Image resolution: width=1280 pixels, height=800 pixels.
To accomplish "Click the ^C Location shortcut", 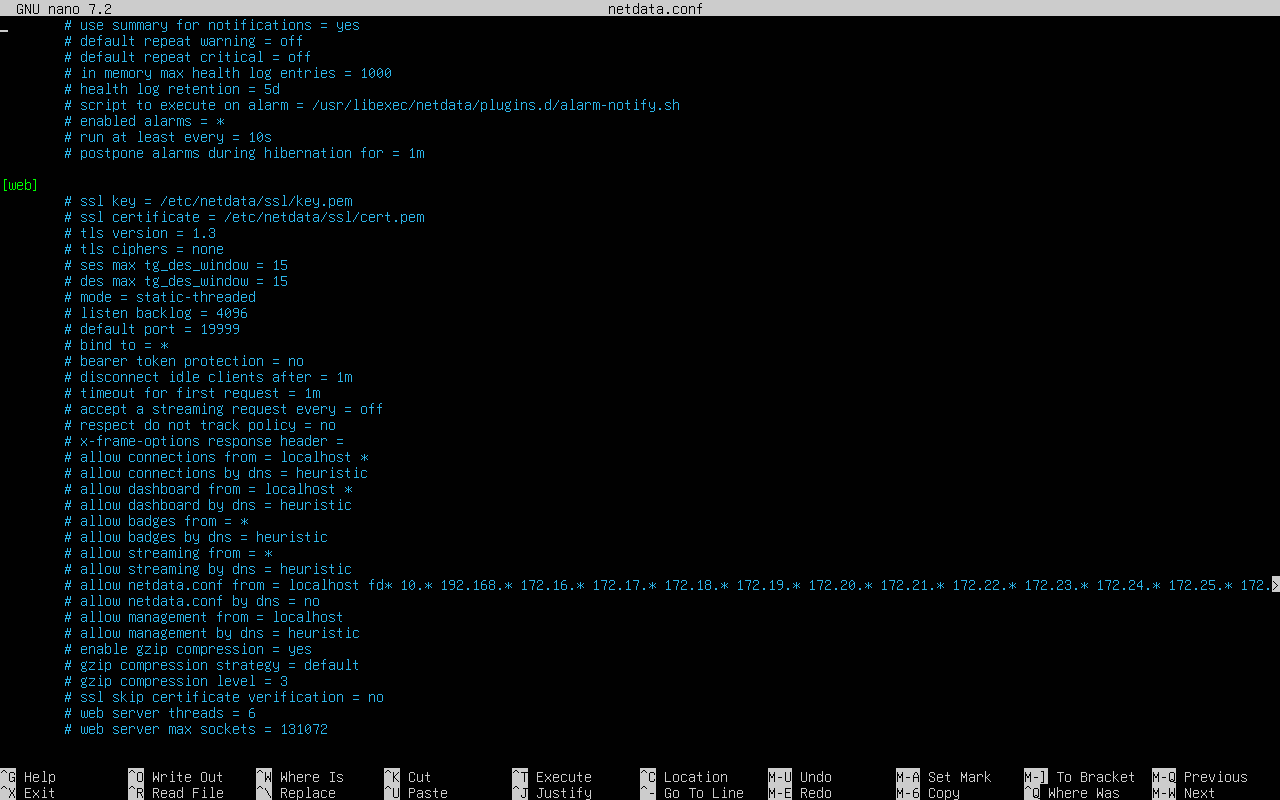I will (684, 777).
